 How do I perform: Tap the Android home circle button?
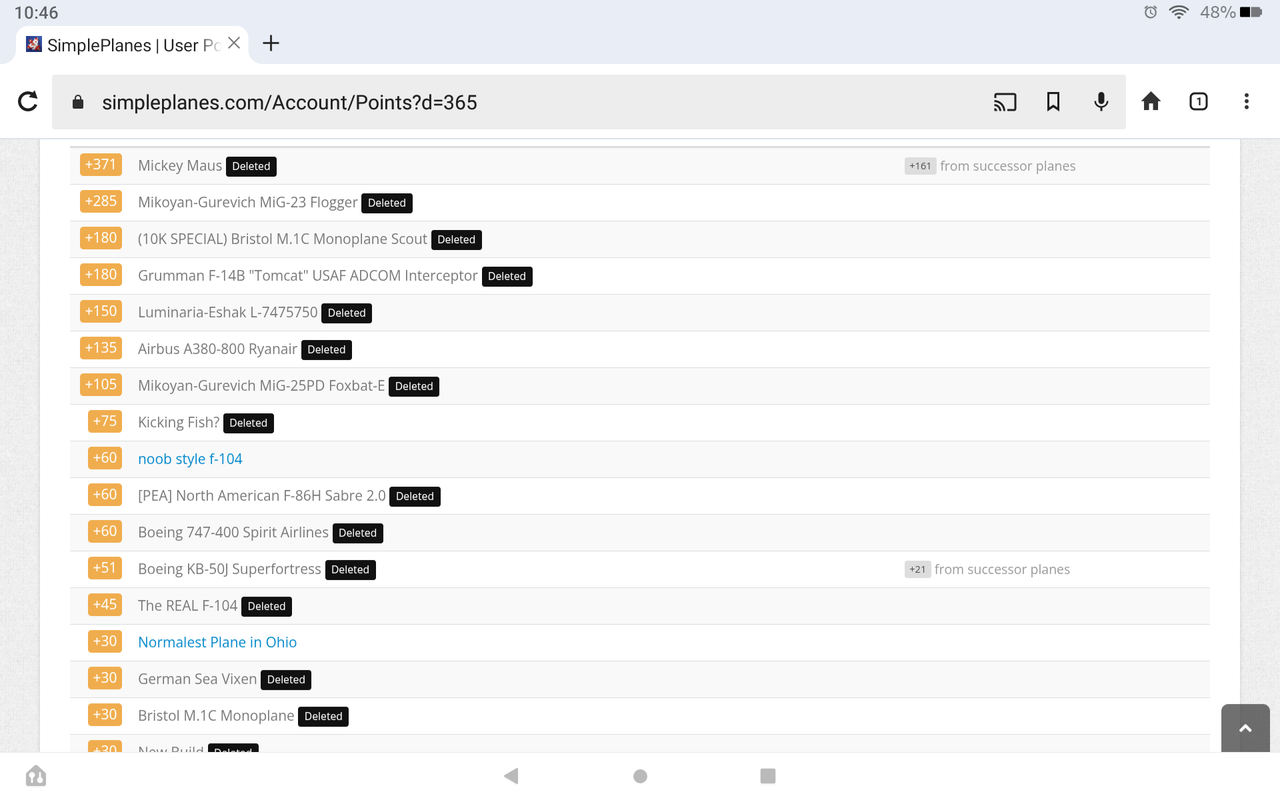coord(640,776)
